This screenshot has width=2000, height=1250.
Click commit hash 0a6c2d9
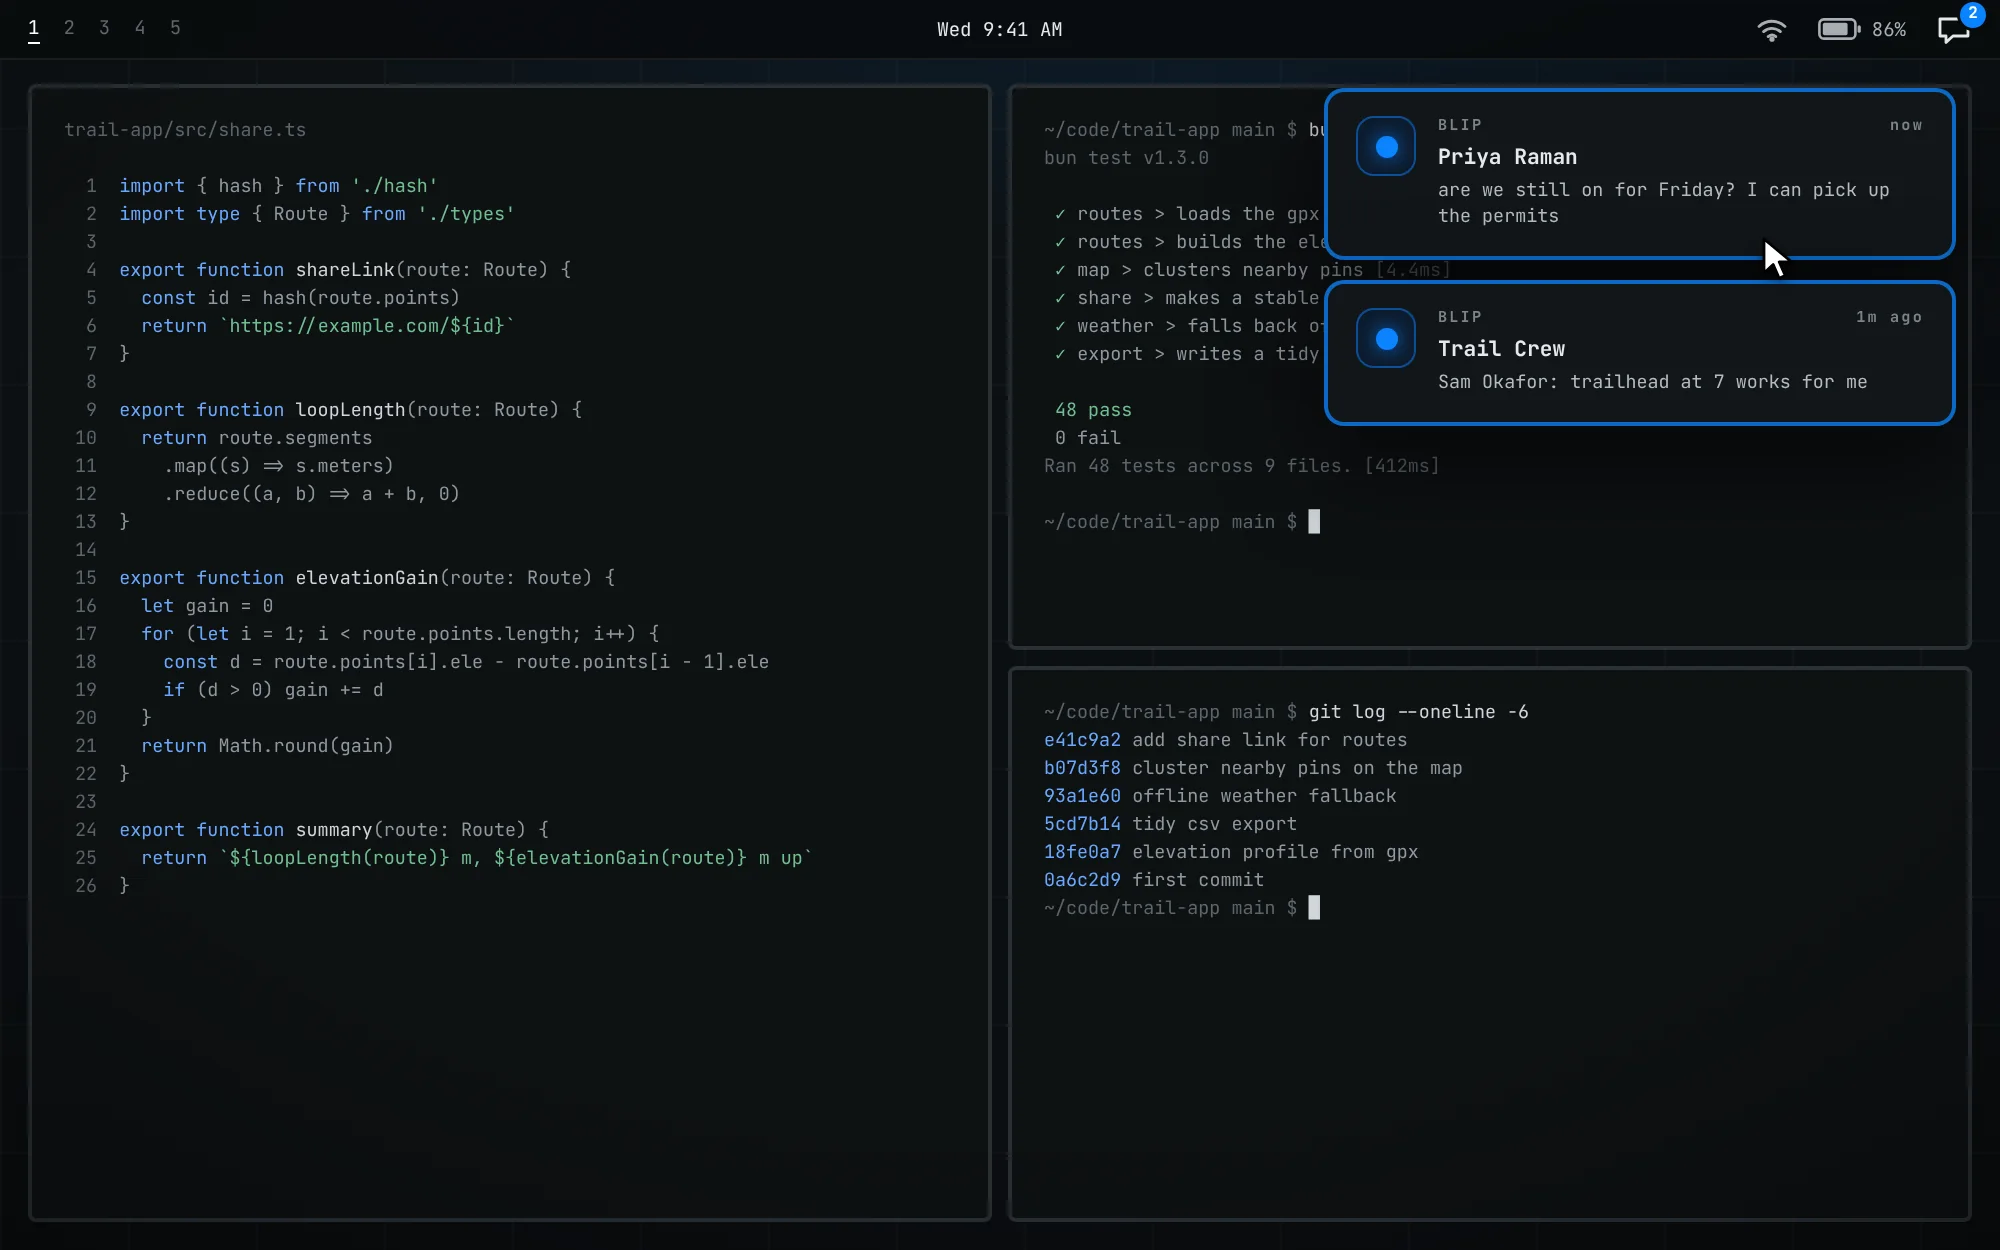(x=1082, y=880)
